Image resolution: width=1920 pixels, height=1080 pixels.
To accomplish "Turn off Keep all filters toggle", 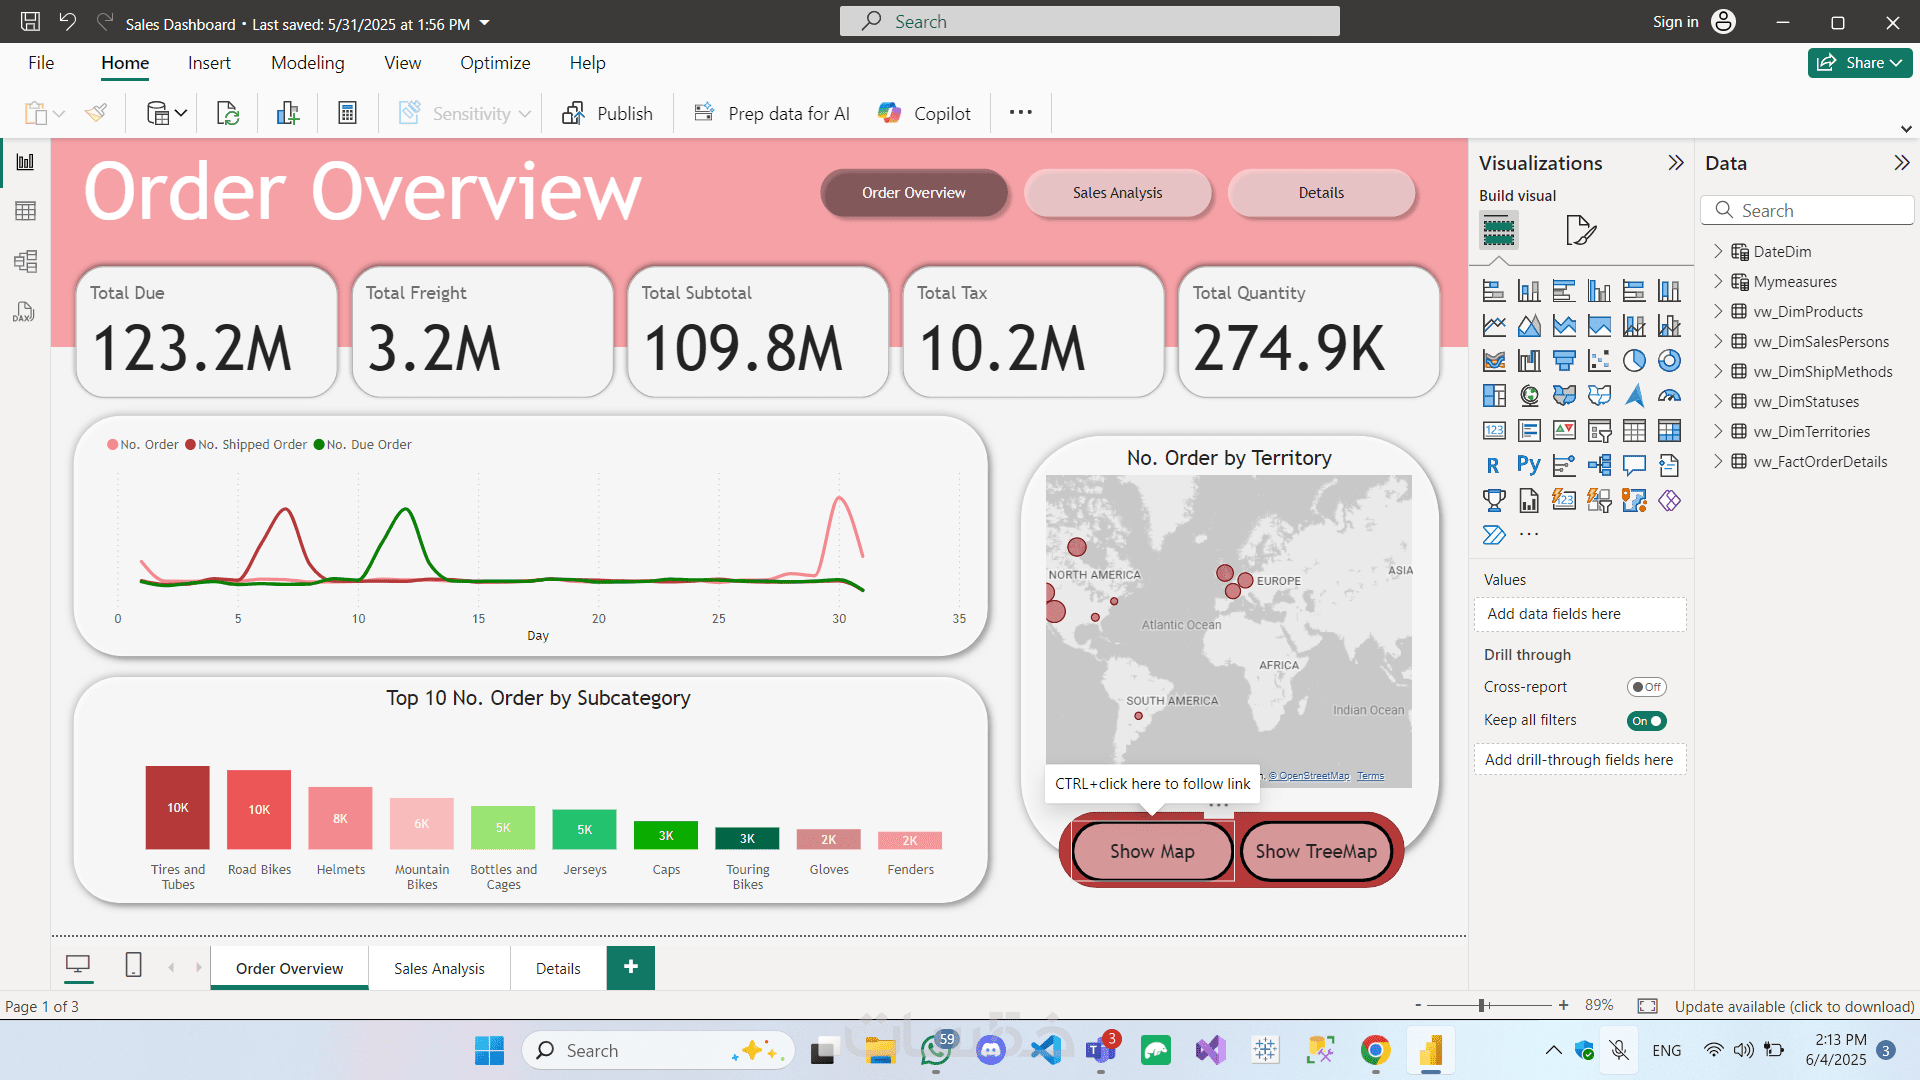I will [x=1646, y=721].
